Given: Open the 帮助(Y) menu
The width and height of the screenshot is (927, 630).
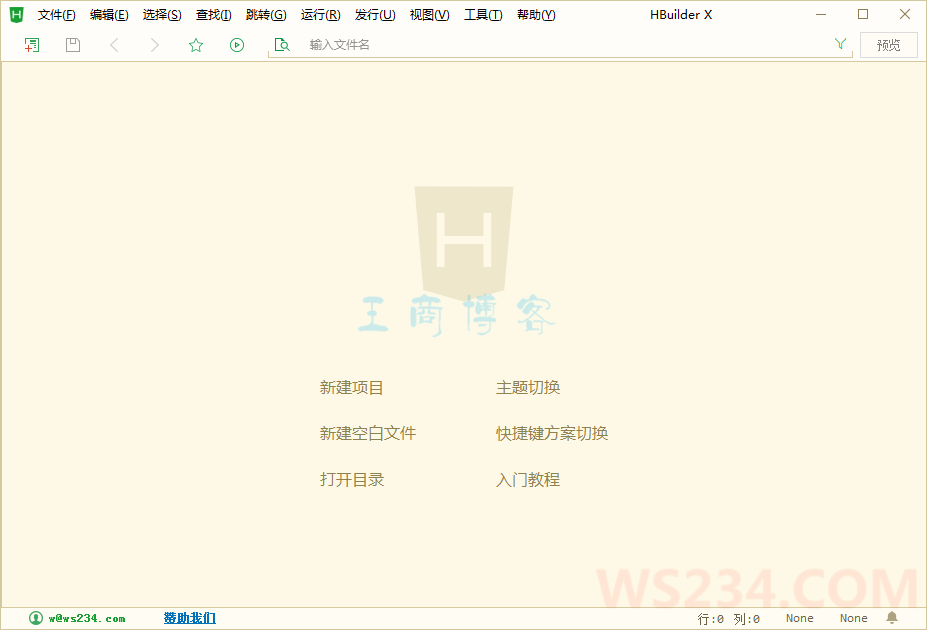Looking at the screenshot, I should click(536, 15).
